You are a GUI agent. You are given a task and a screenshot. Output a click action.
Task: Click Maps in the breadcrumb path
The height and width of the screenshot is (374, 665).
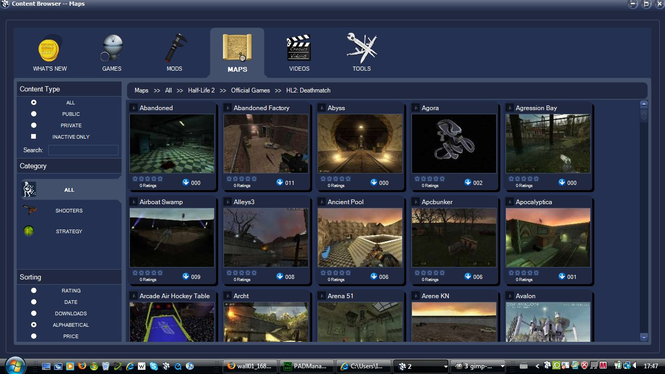coord(141,90)
